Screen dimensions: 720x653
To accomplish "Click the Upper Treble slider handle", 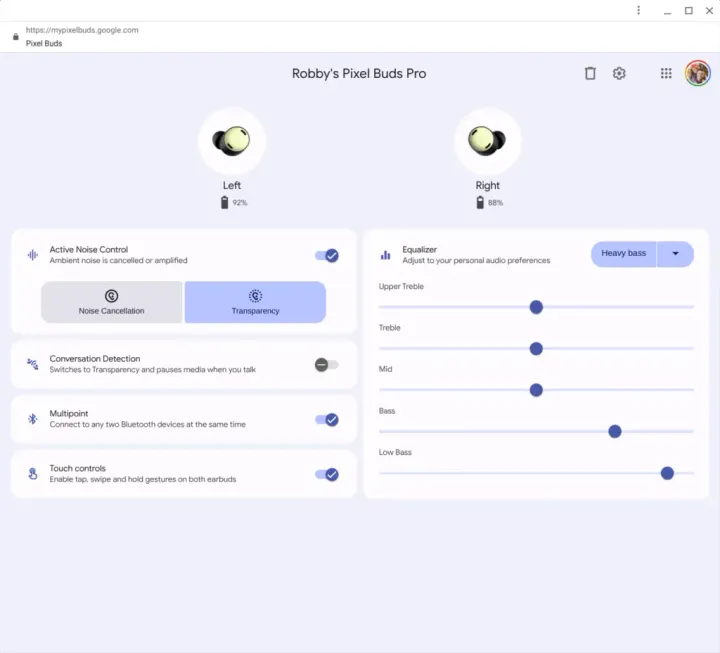I will coord(536,307).
